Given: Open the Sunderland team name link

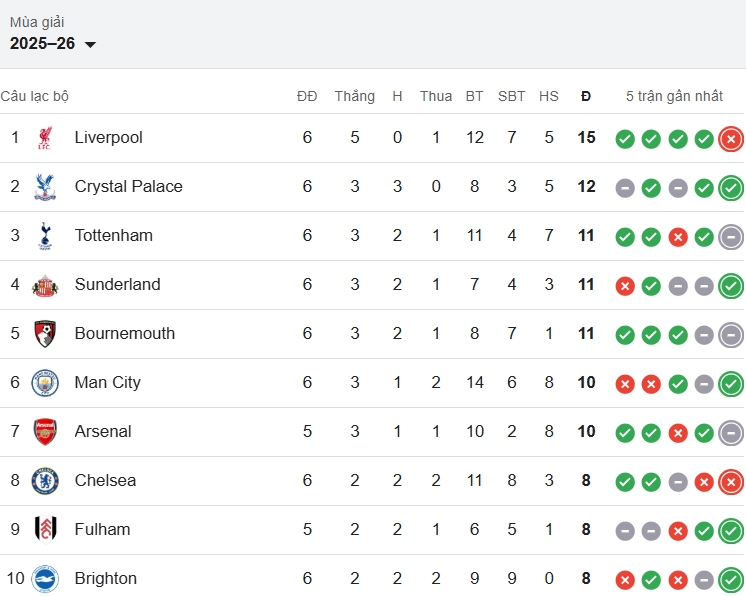Looking at the screenshot, I should click(118, 284).
